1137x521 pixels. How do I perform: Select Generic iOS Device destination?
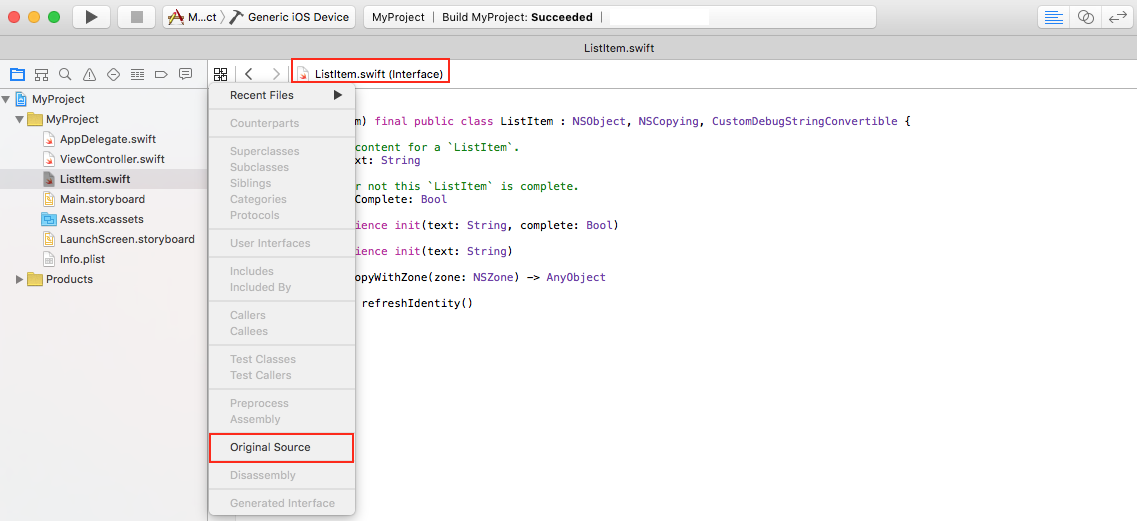[289, 17]
